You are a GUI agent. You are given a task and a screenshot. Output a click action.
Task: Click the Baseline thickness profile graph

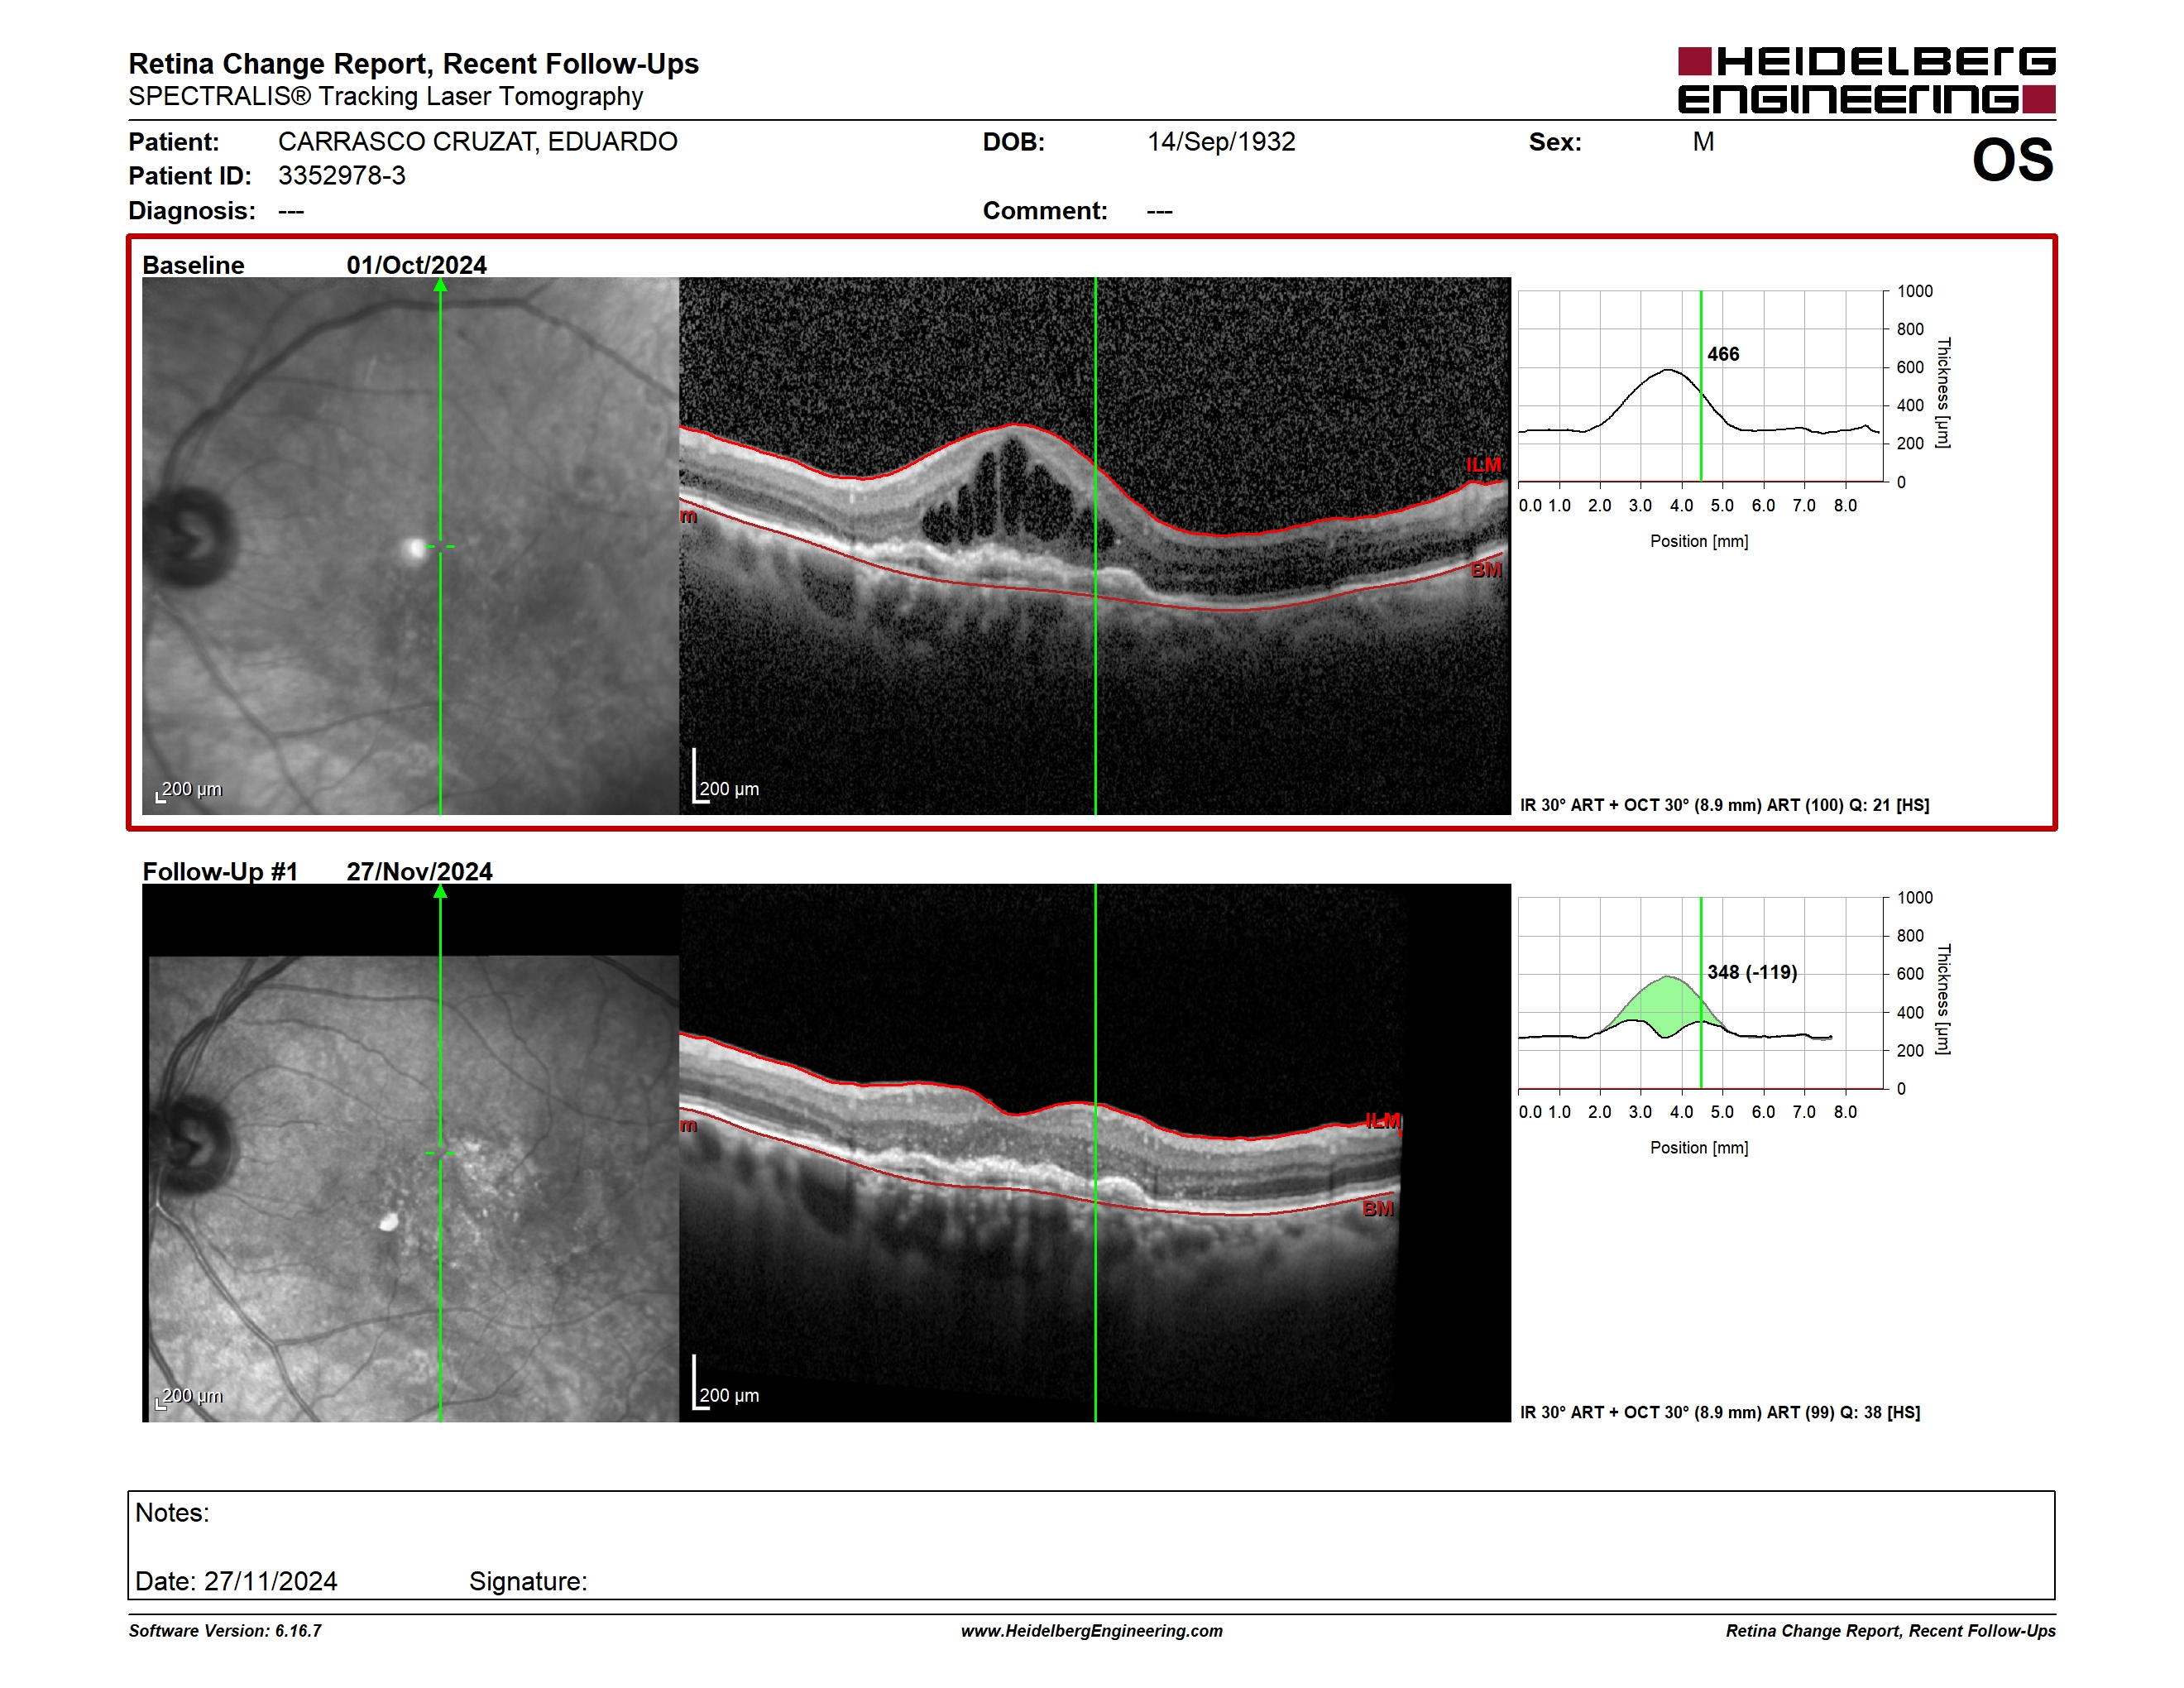click(x=1700, y=386)
